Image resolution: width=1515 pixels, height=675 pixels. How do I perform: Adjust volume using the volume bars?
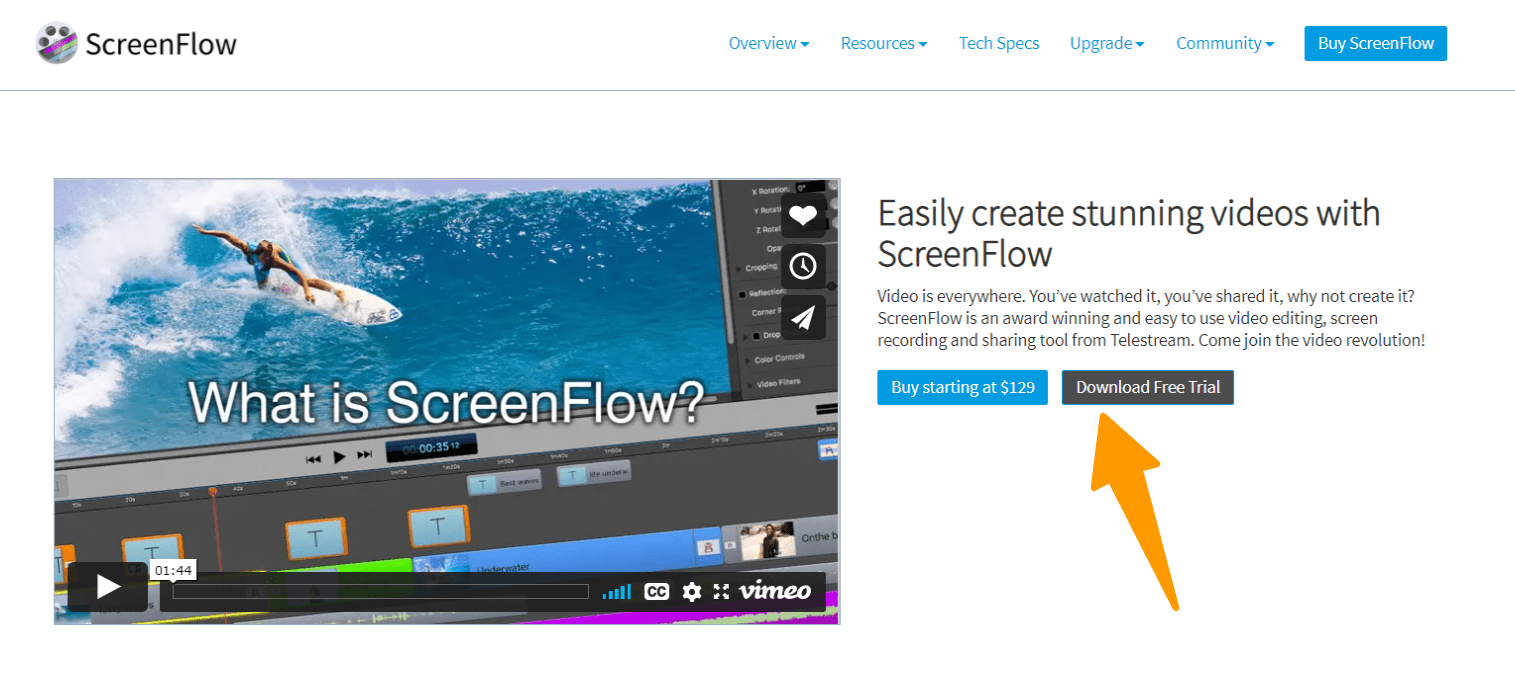click(617, 591)
